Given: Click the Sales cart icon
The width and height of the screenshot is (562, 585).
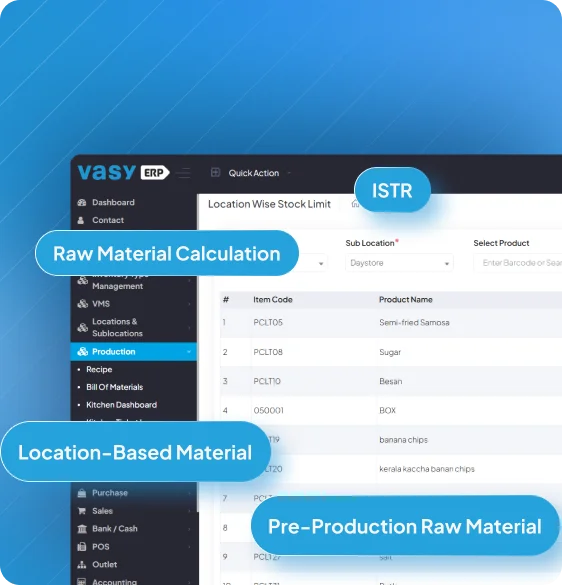Looking at the screenshot, I should click(x=82, y=511).
